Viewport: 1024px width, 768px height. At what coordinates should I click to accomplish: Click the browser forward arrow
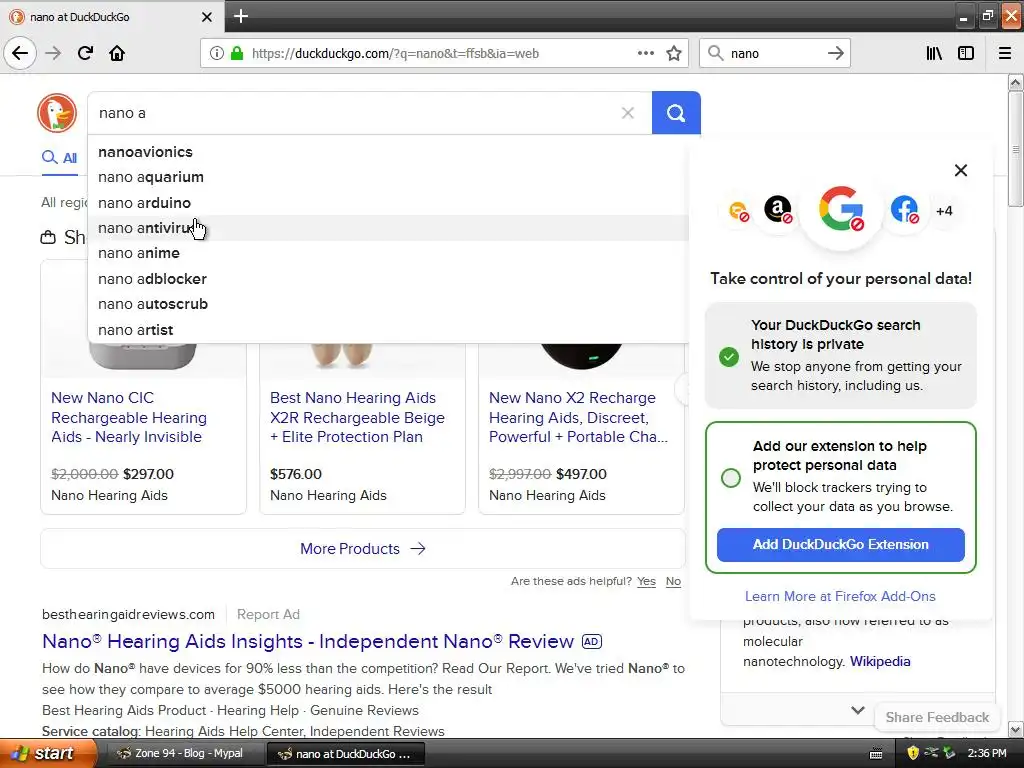coord(53,54)
